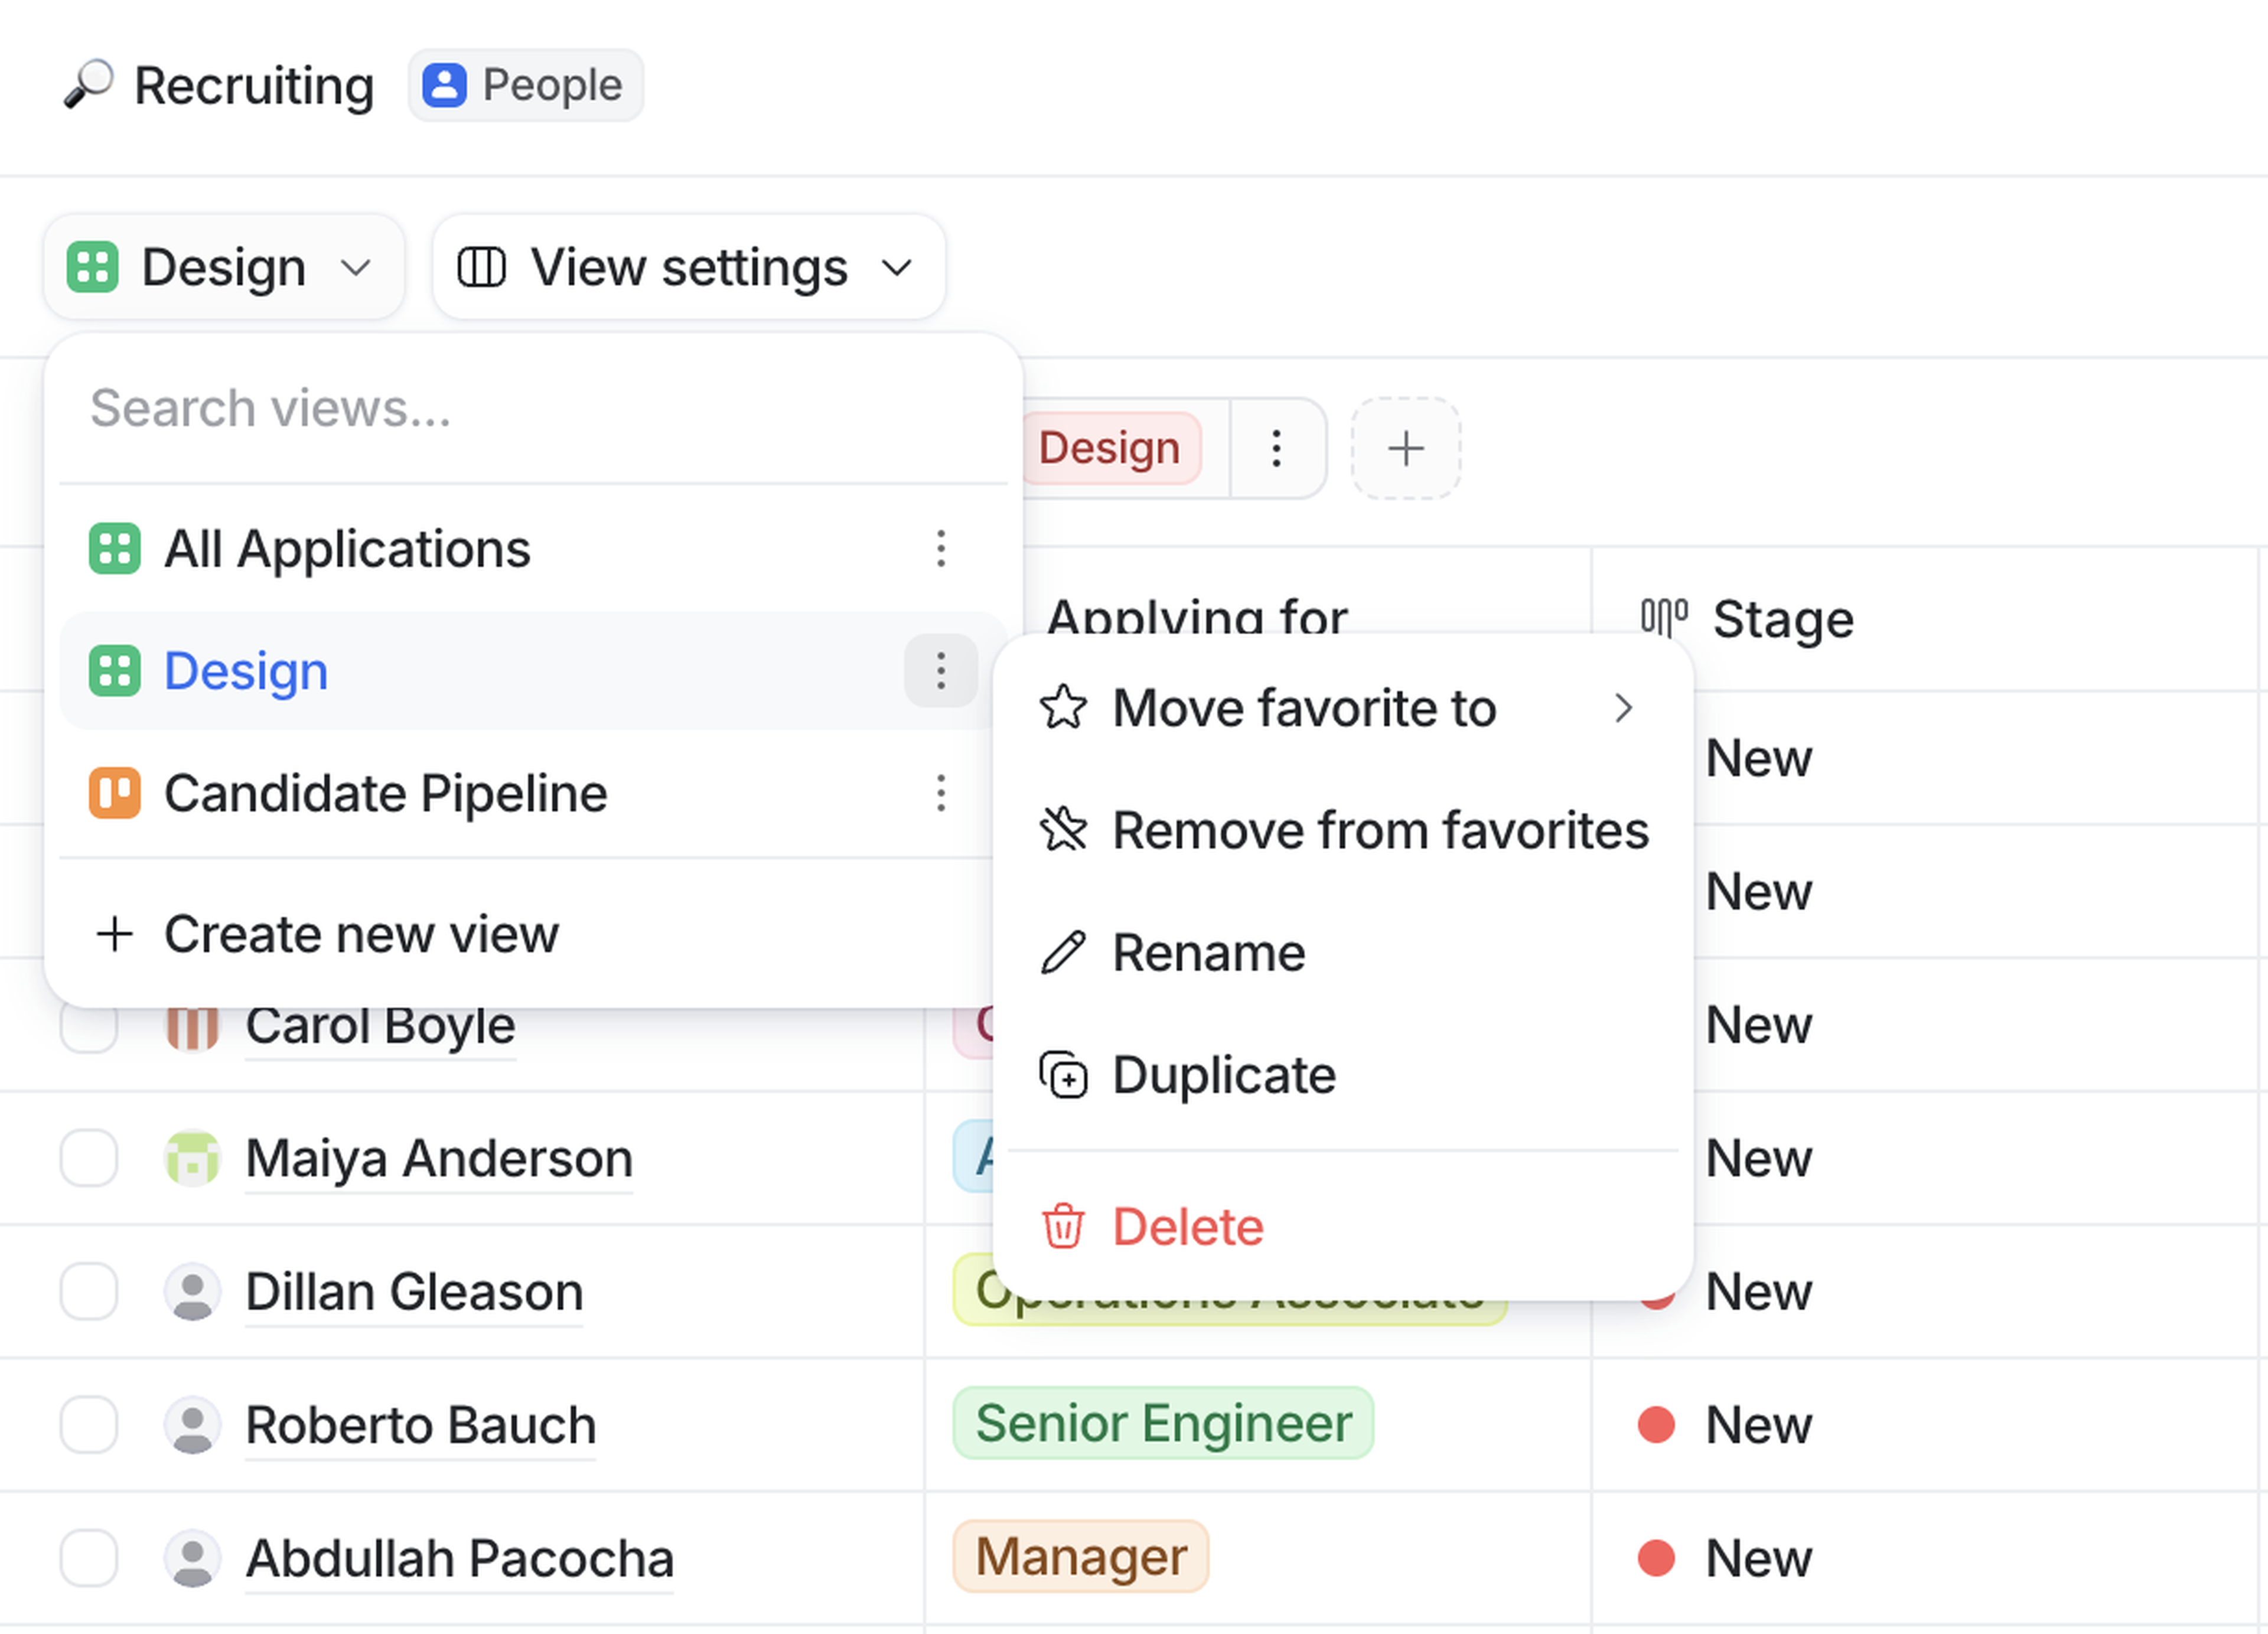Select Roberto Bauch's row checkbox

click(89, 1425)
